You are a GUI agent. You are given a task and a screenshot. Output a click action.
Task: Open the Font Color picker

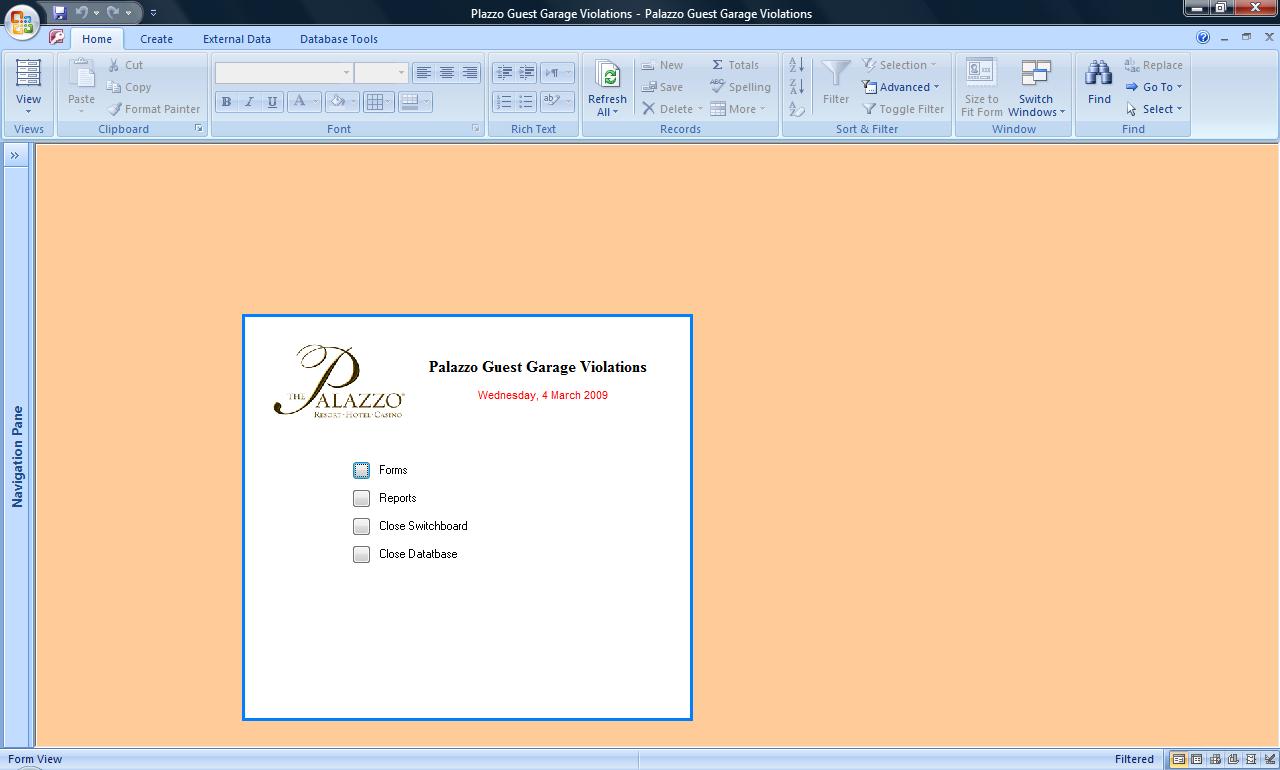[304, 101]
